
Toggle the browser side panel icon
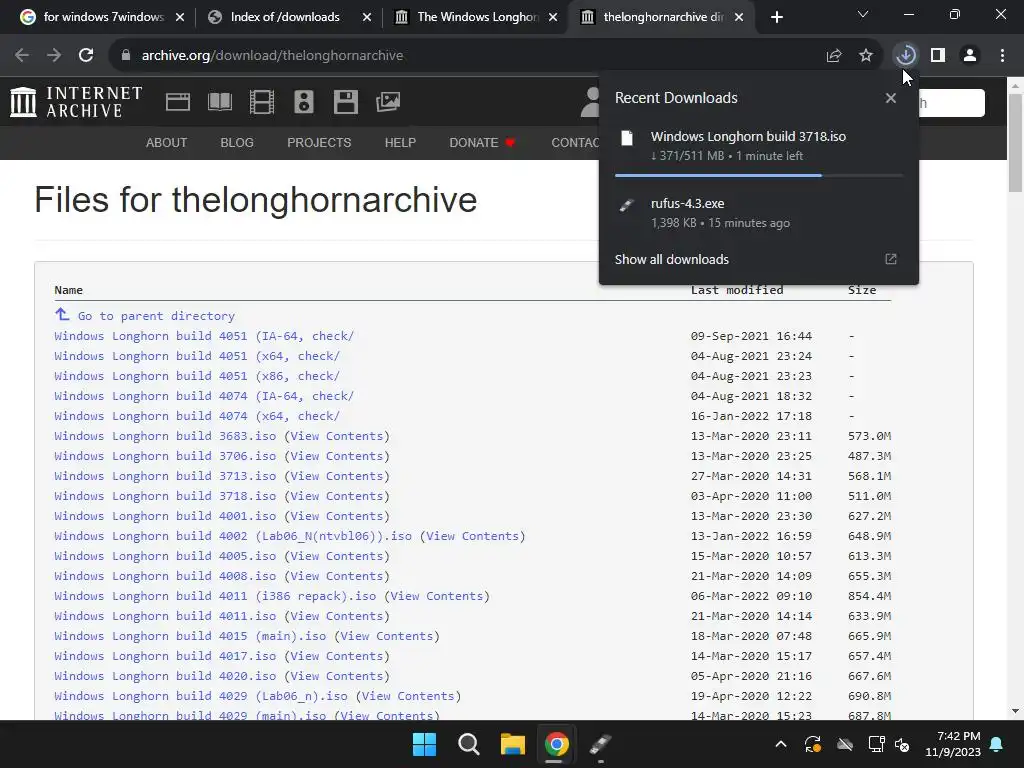938,56
